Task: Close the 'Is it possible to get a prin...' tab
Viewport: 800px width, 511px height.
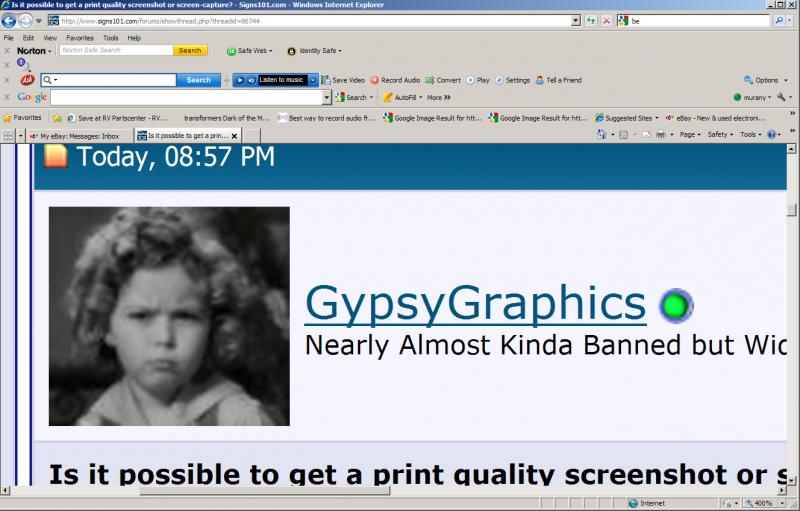Action: pyautogui.click(x=234, y=136)
